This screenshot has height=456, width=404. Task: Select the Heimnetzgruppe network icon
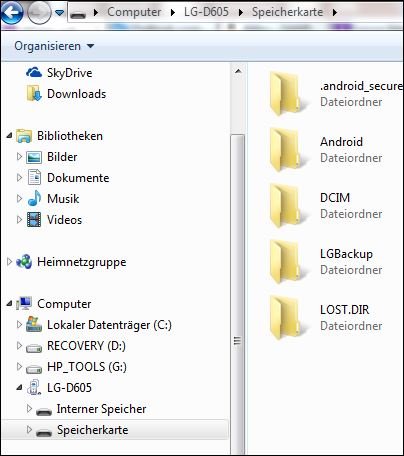[24, 262]
